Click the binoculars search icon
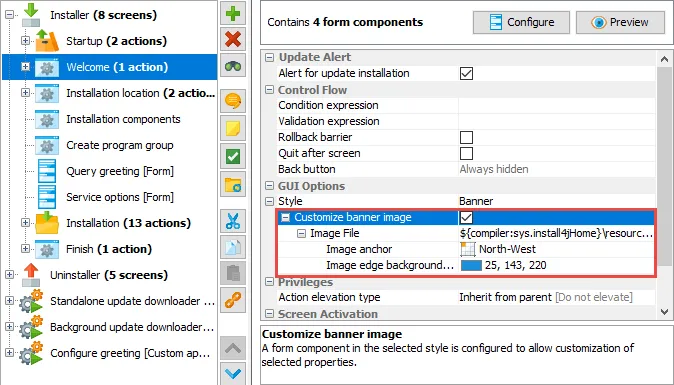The width and height of the screenshot is (674, 385). (233, 66)
